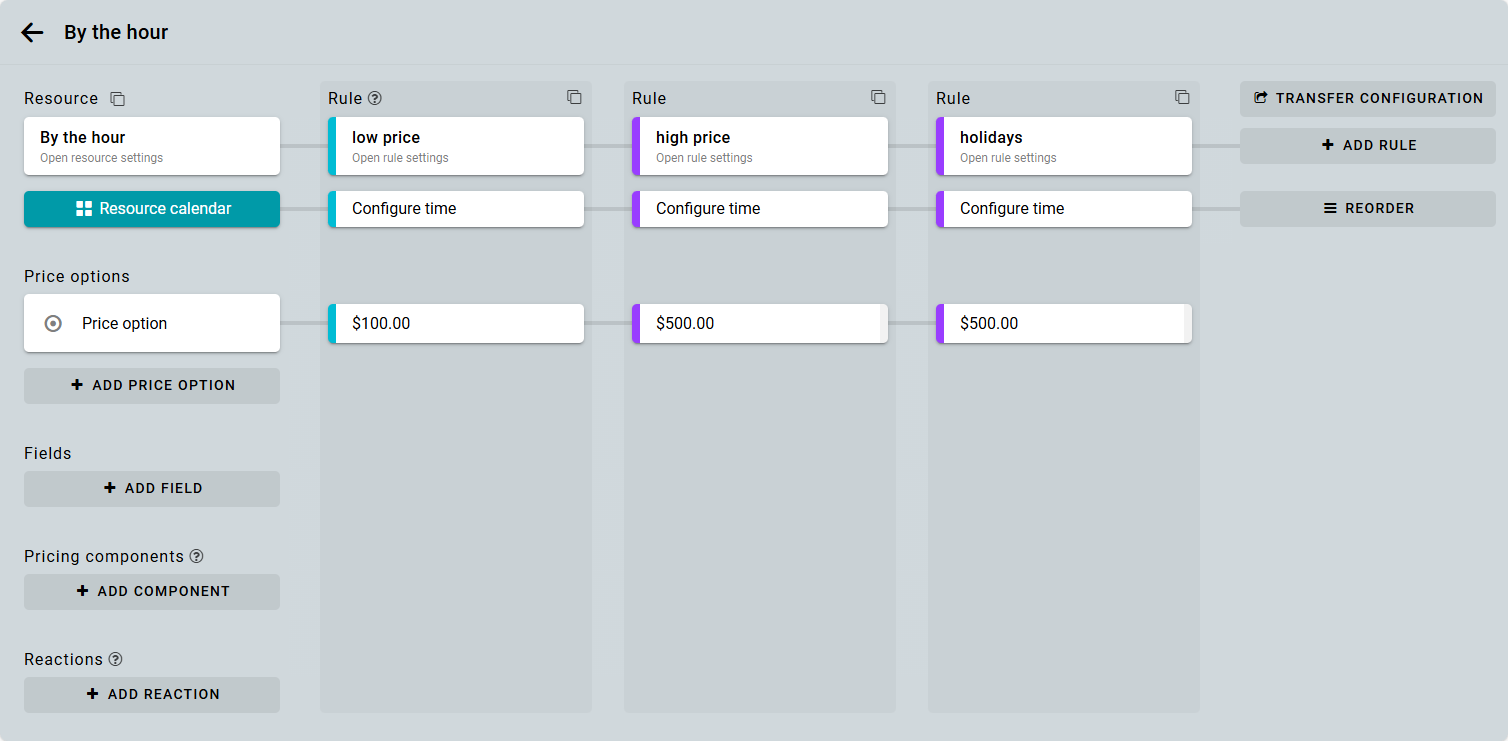Open help icon next to first Rule
1508x741 pixels.
[x=375, y=98]
